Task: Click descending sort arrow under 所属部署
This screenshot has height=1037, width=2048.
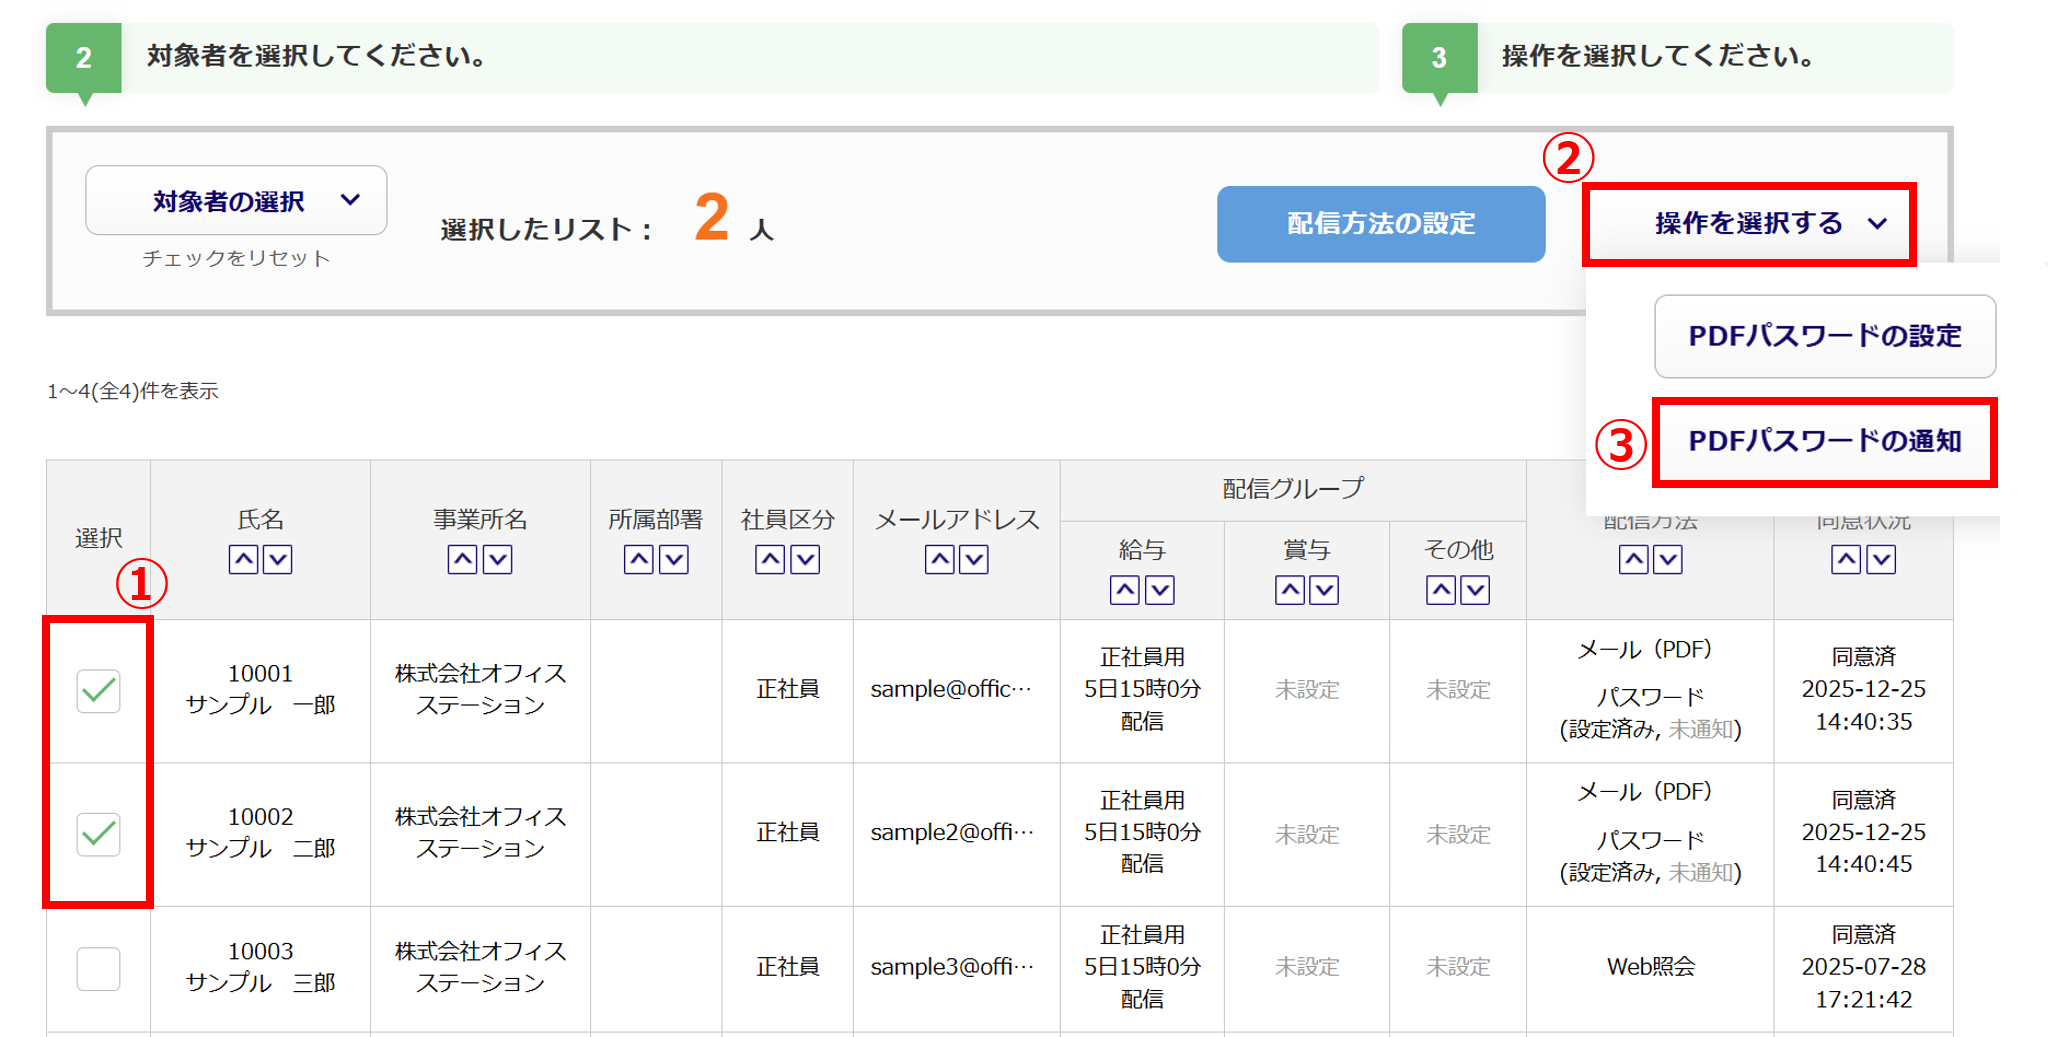Action: point(674,559)
